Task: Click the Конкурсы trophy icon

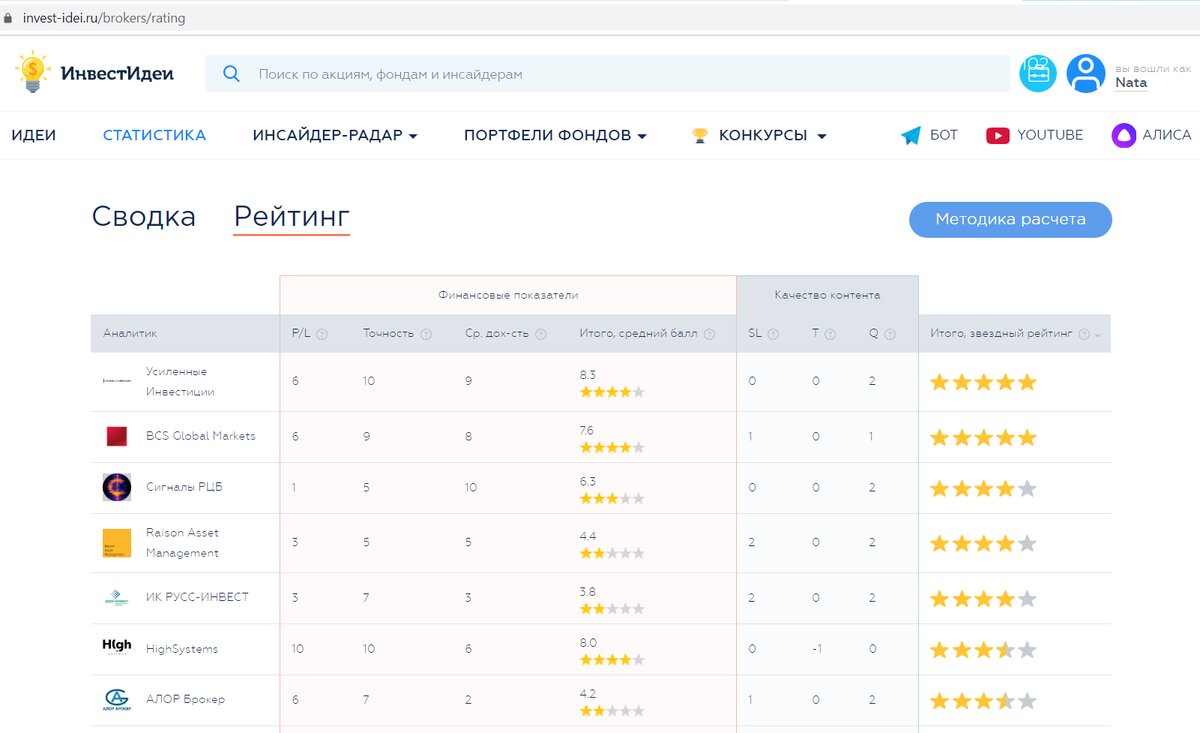Action: 700,135
